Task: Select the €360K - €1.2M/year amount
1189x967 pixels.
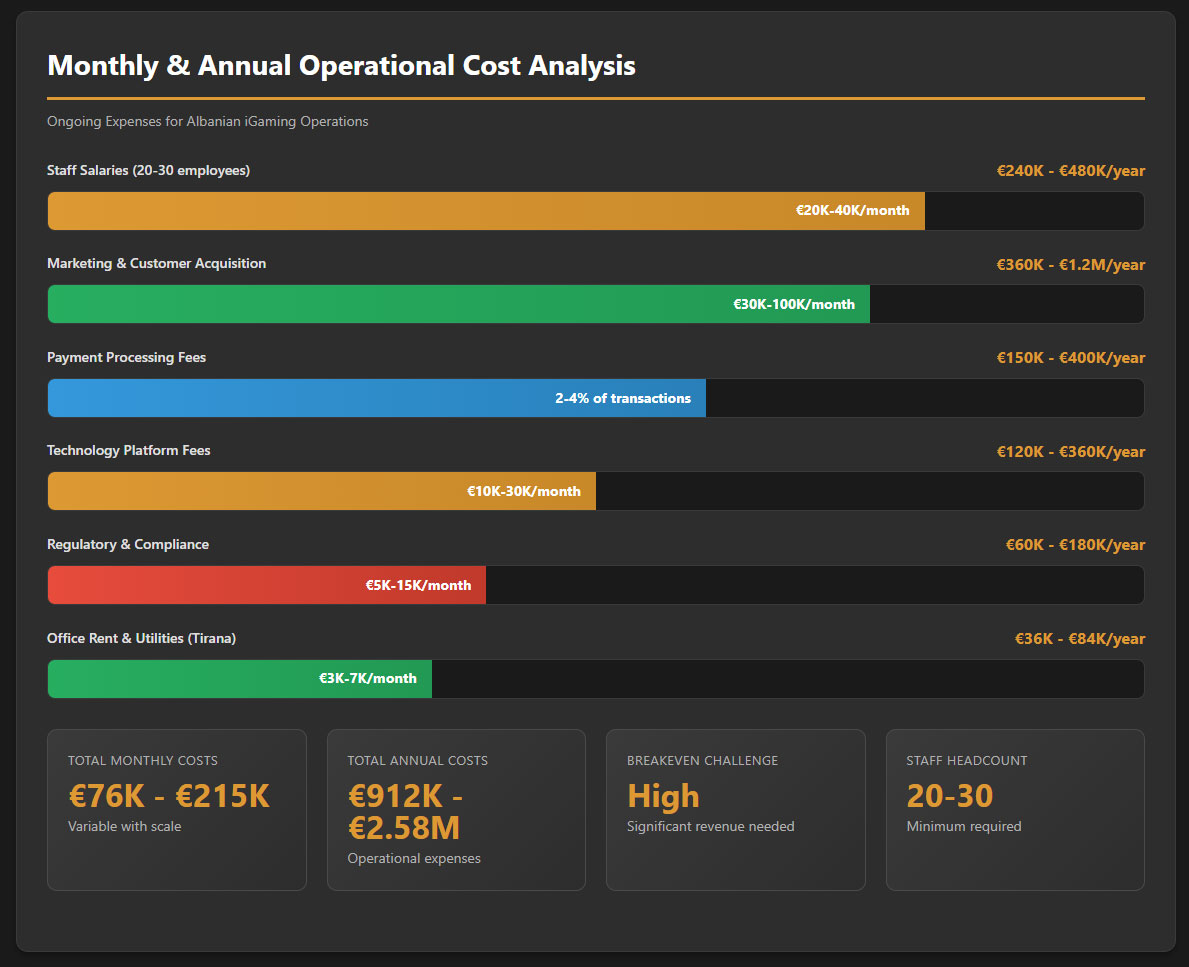Action: point(1070,265)
